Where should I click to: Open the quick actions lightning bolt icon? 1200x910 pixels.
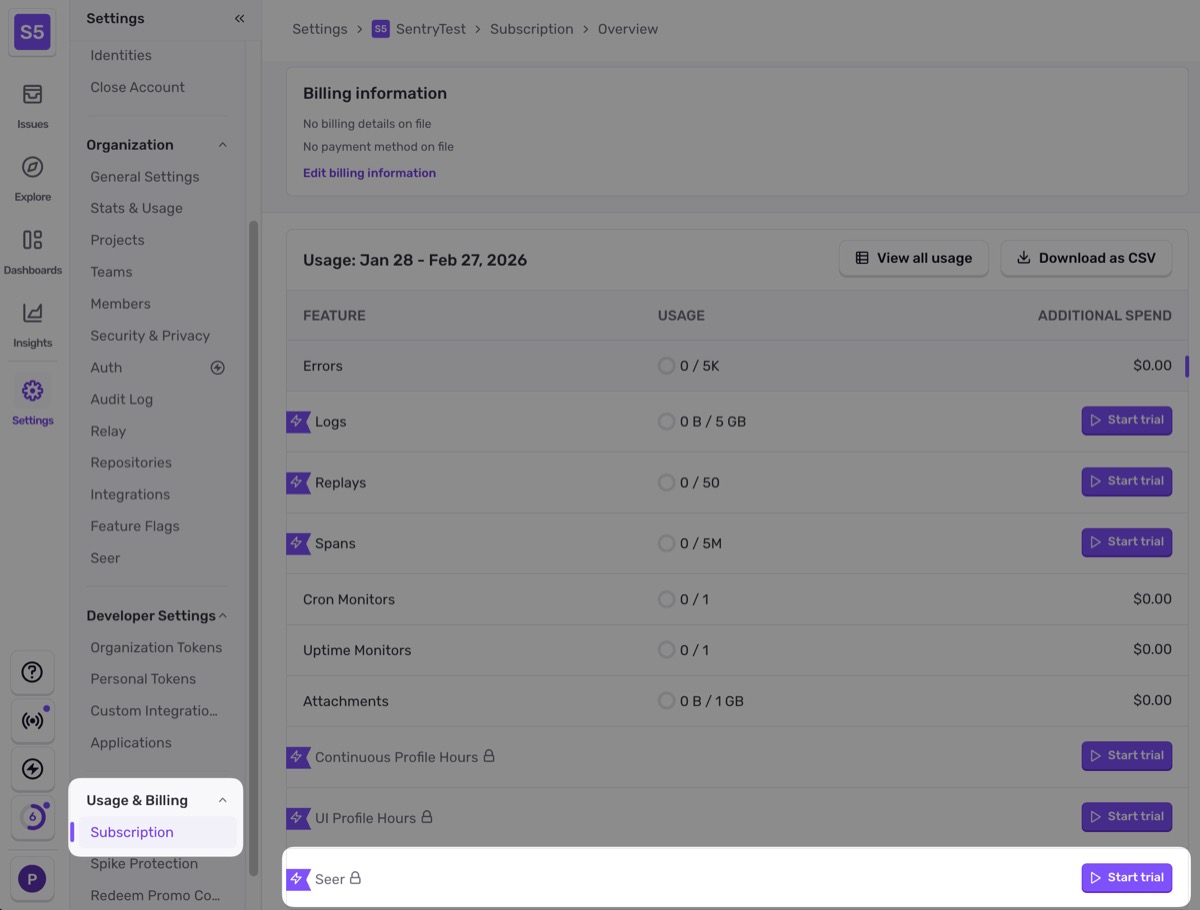(32, 769)
